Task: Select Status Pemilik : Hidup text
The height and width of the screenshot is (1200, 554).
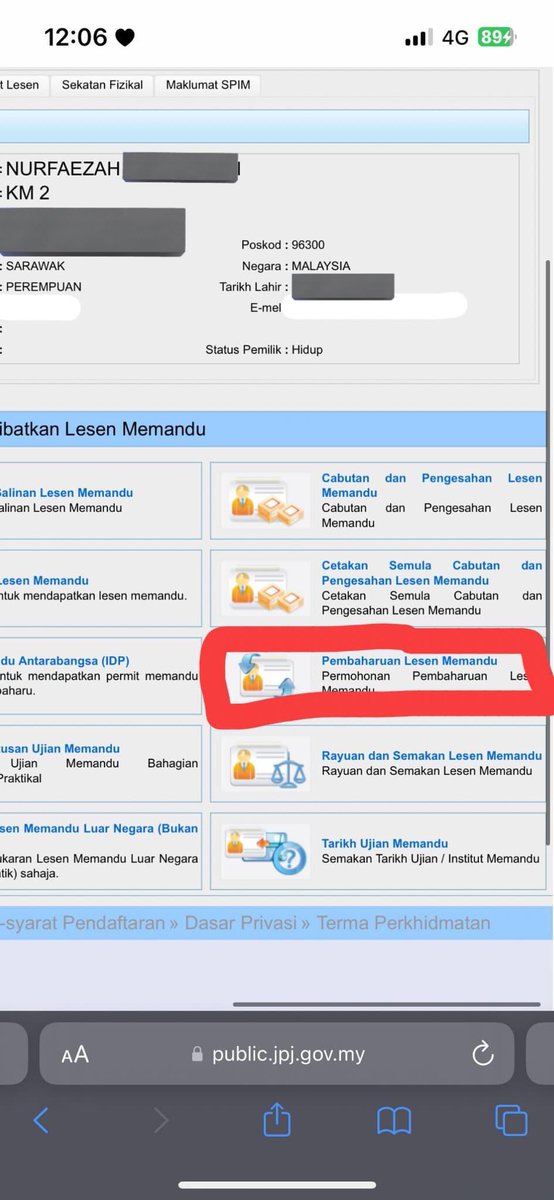Action: [x=264, y=350]
